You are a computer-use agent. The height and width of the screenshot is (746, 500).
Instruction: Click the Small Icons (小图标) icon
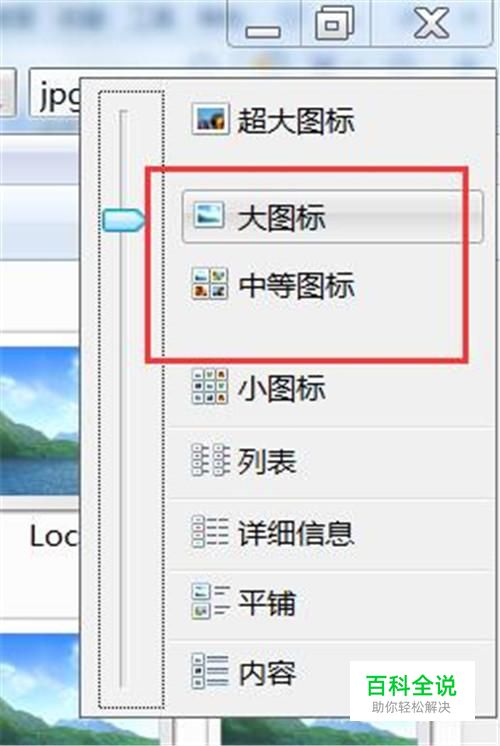[210, 386]
